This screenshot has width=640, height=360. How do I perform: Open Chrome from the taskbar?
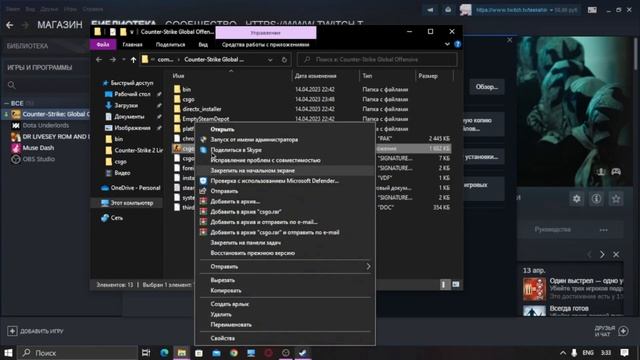pos(234,353)
